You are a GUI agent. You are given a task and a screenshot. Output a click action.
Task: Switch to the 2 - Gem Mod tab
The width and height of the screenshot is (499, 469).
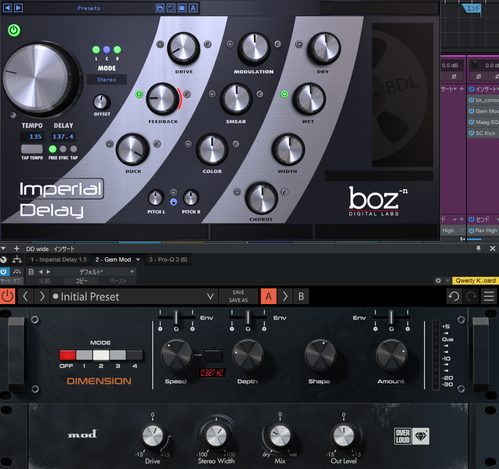[x=113, y=259]
